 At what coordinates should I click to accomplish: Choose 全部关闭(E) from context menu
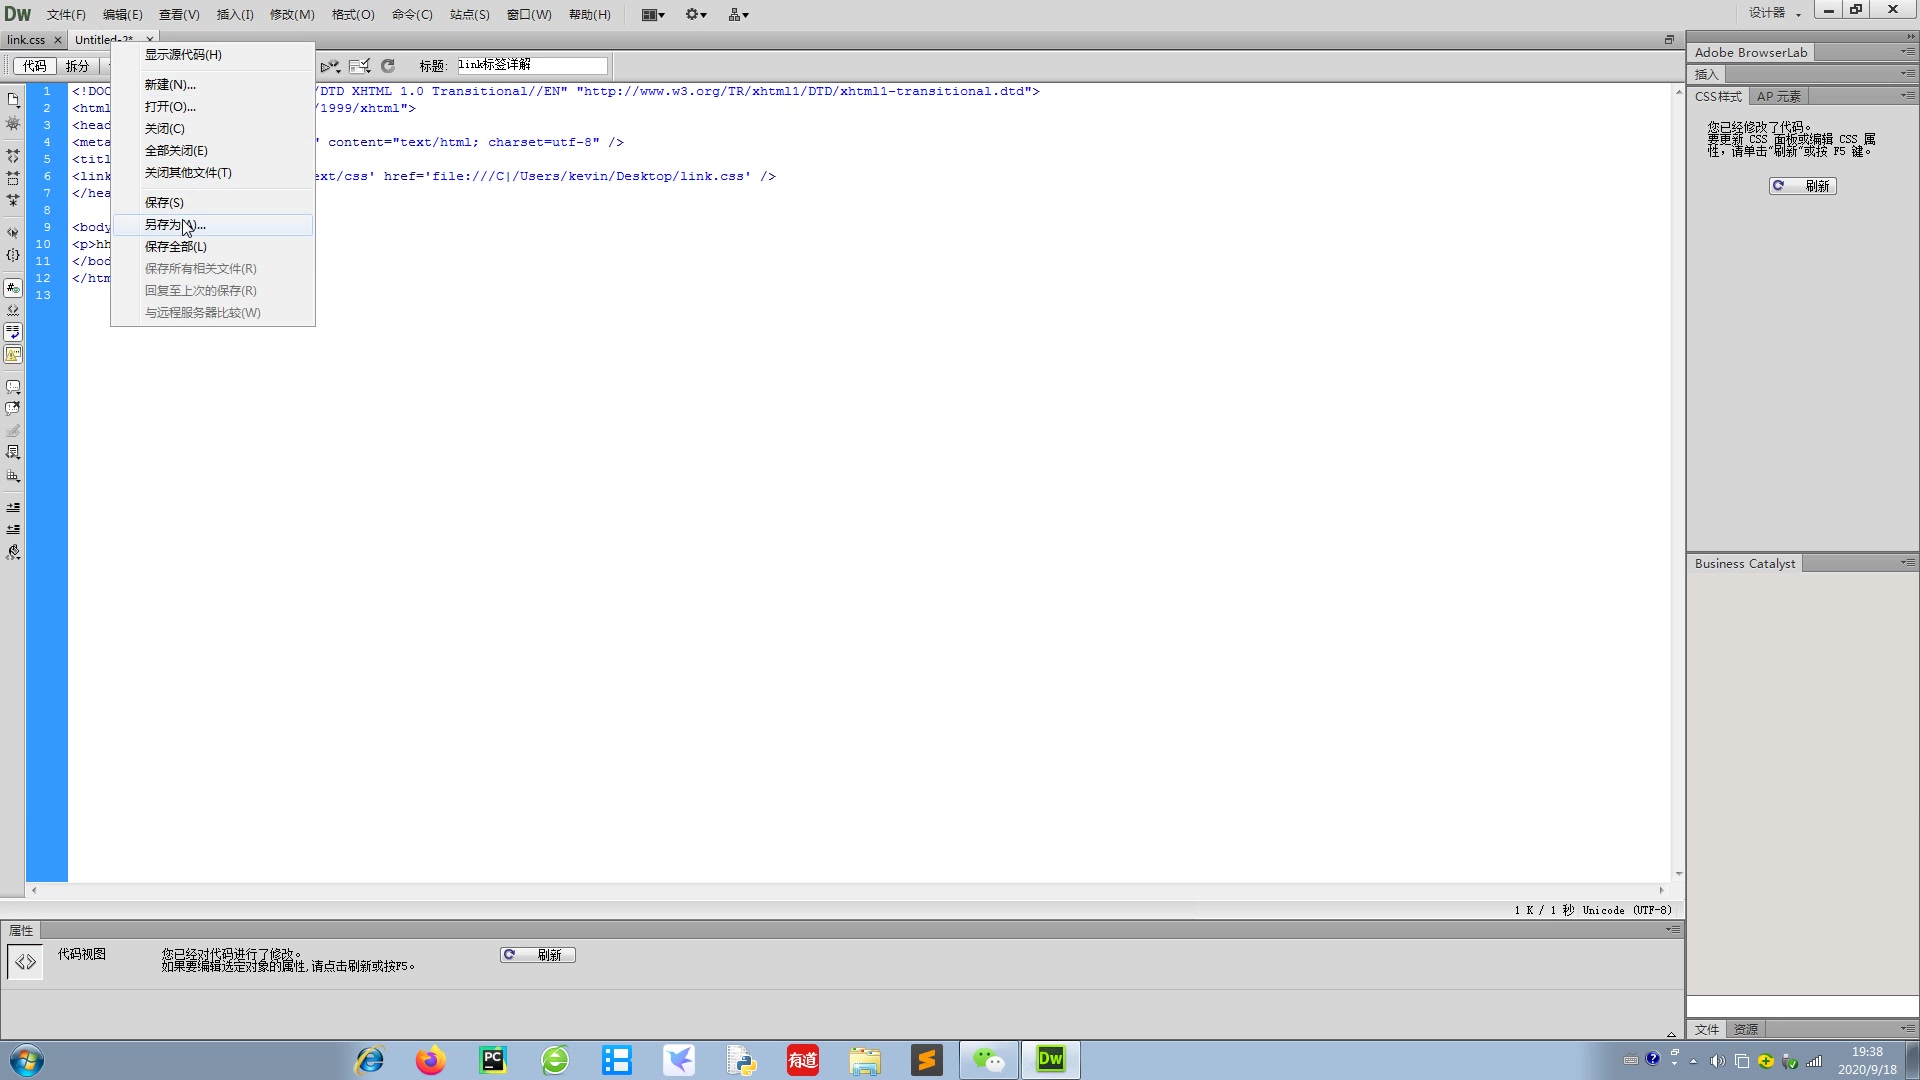(213, 151)
